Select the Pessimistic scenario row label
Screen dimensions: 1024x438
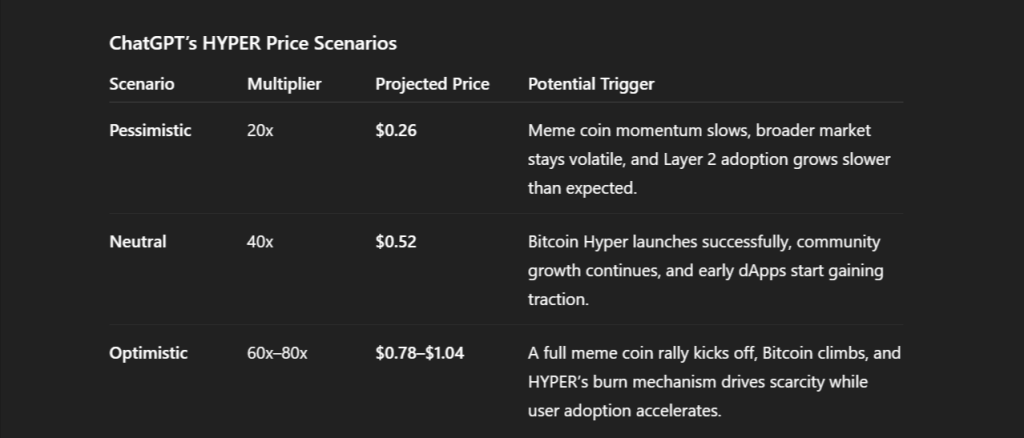(150, 131)
